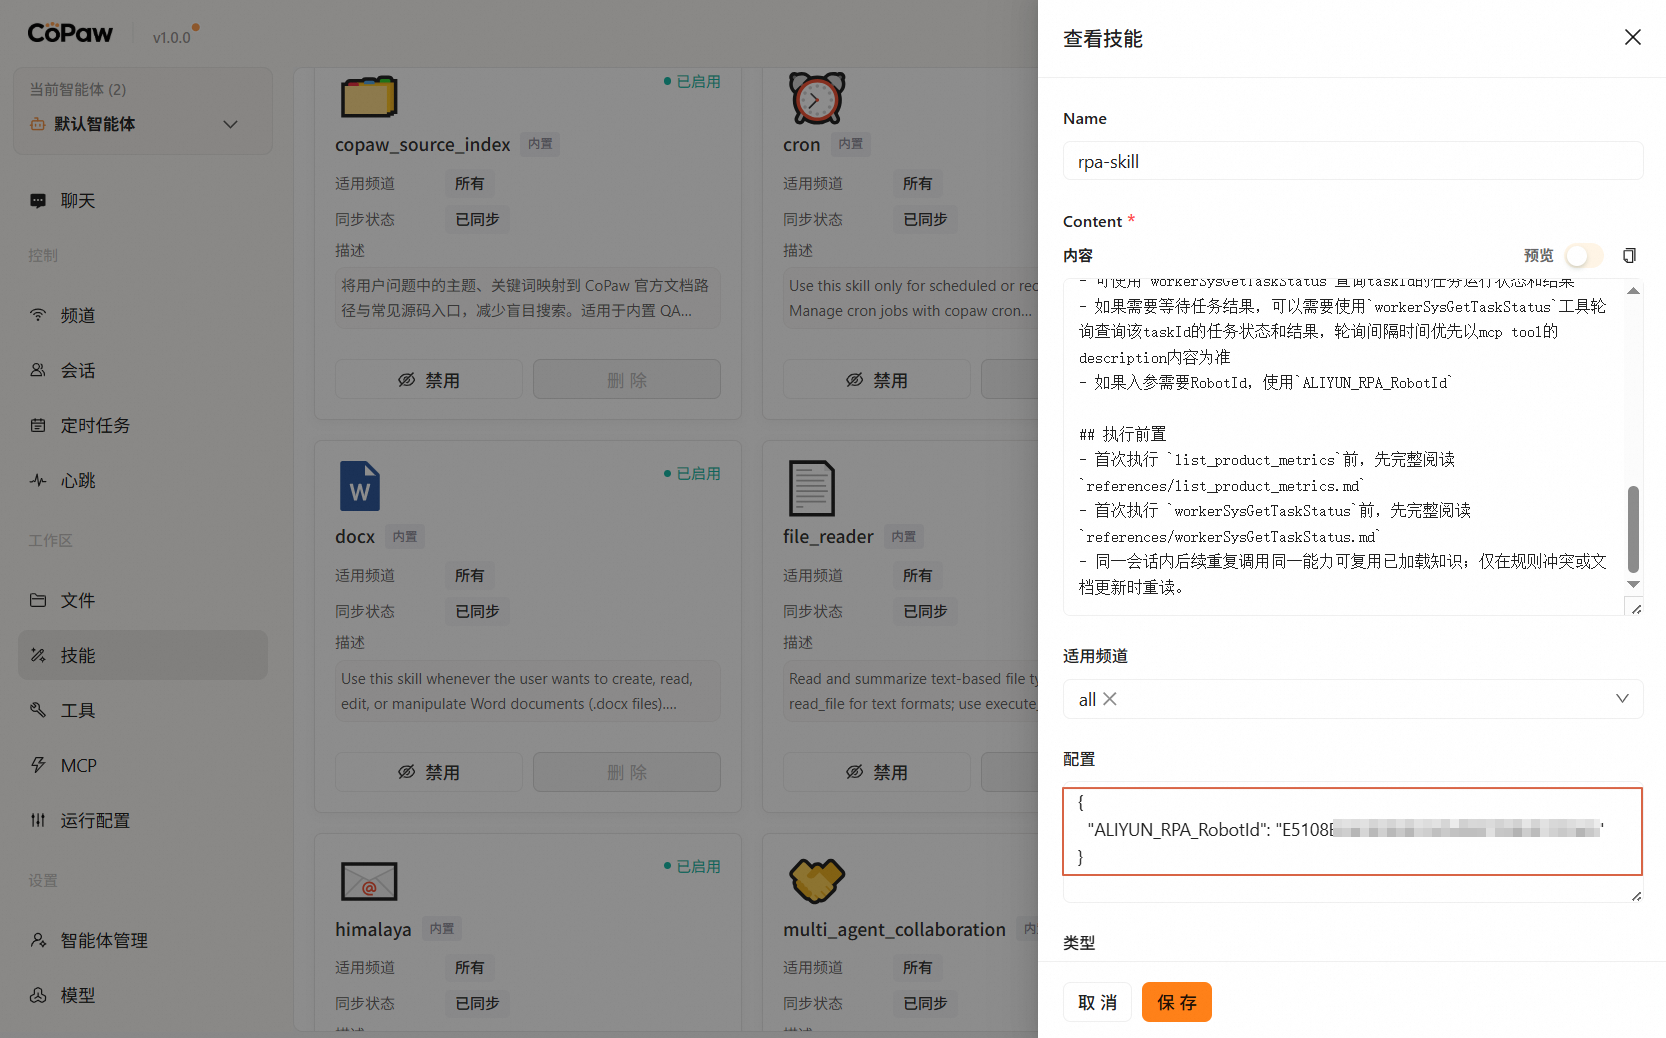Click the wand icon beside 技能
The height and width of the screenshot is (1038, 1666).
click(x=38, y=655)
